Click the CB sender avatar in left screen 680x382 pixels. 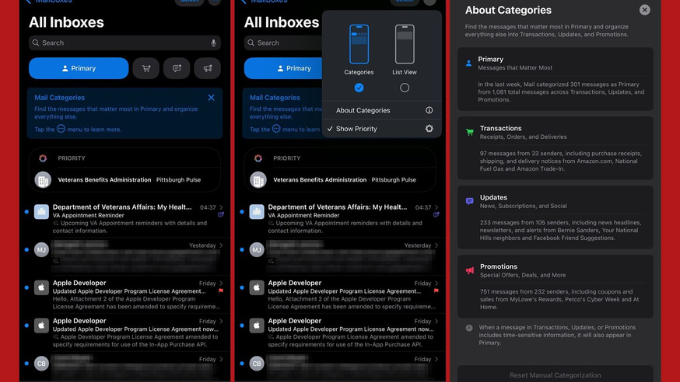(41, 363)
